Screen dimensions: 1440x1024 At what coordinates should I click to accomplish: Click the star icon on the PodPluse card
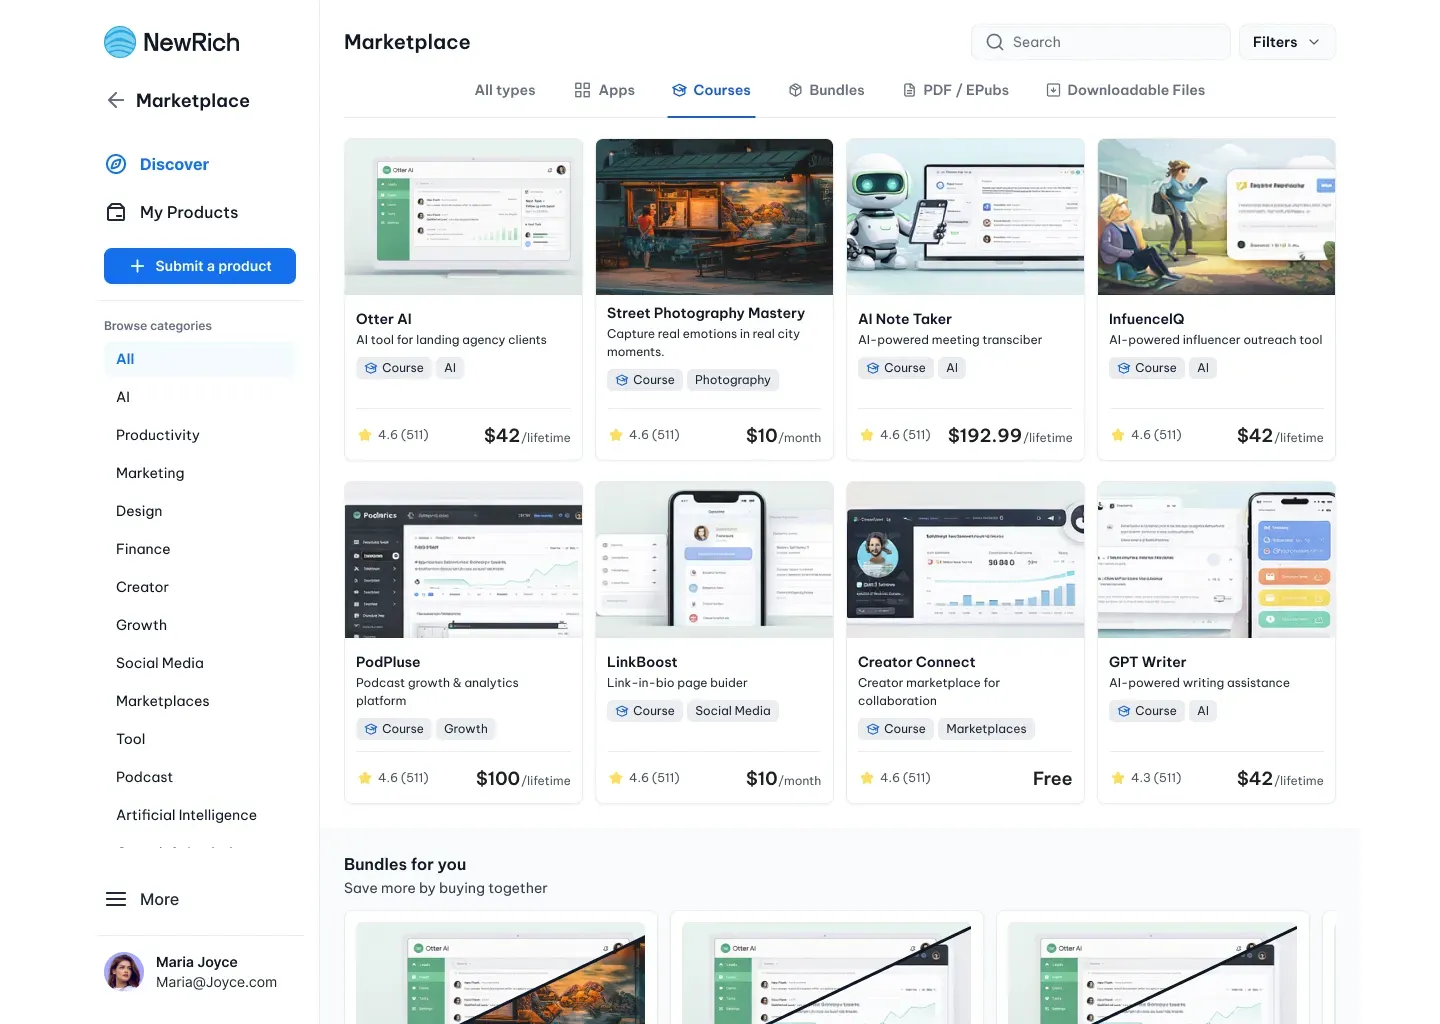click(365, 778)
